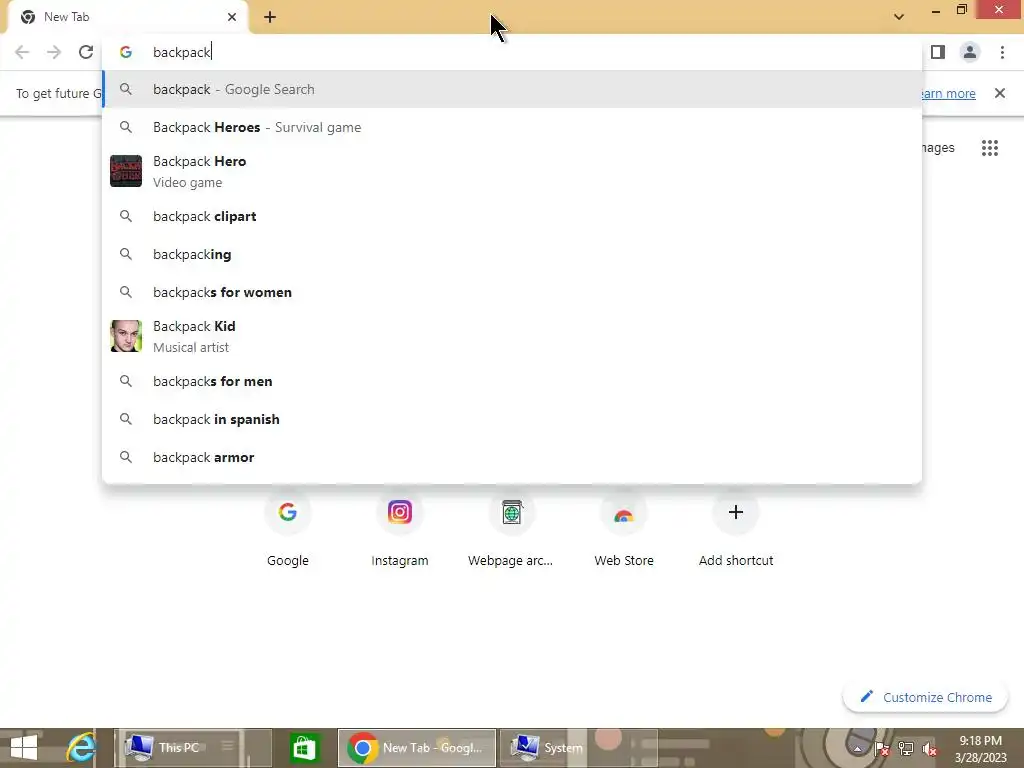The width and height of the screenshot is (1024, 768).
Task: Open the Web Store shortcut tile
Action: (x=624, y=530)
